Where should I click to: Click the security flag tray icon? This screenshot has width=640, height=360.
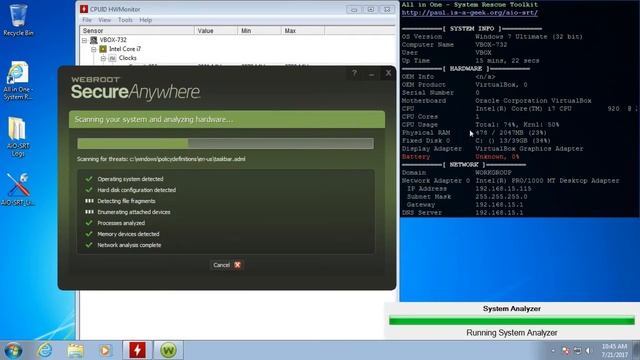pos(566,351)
